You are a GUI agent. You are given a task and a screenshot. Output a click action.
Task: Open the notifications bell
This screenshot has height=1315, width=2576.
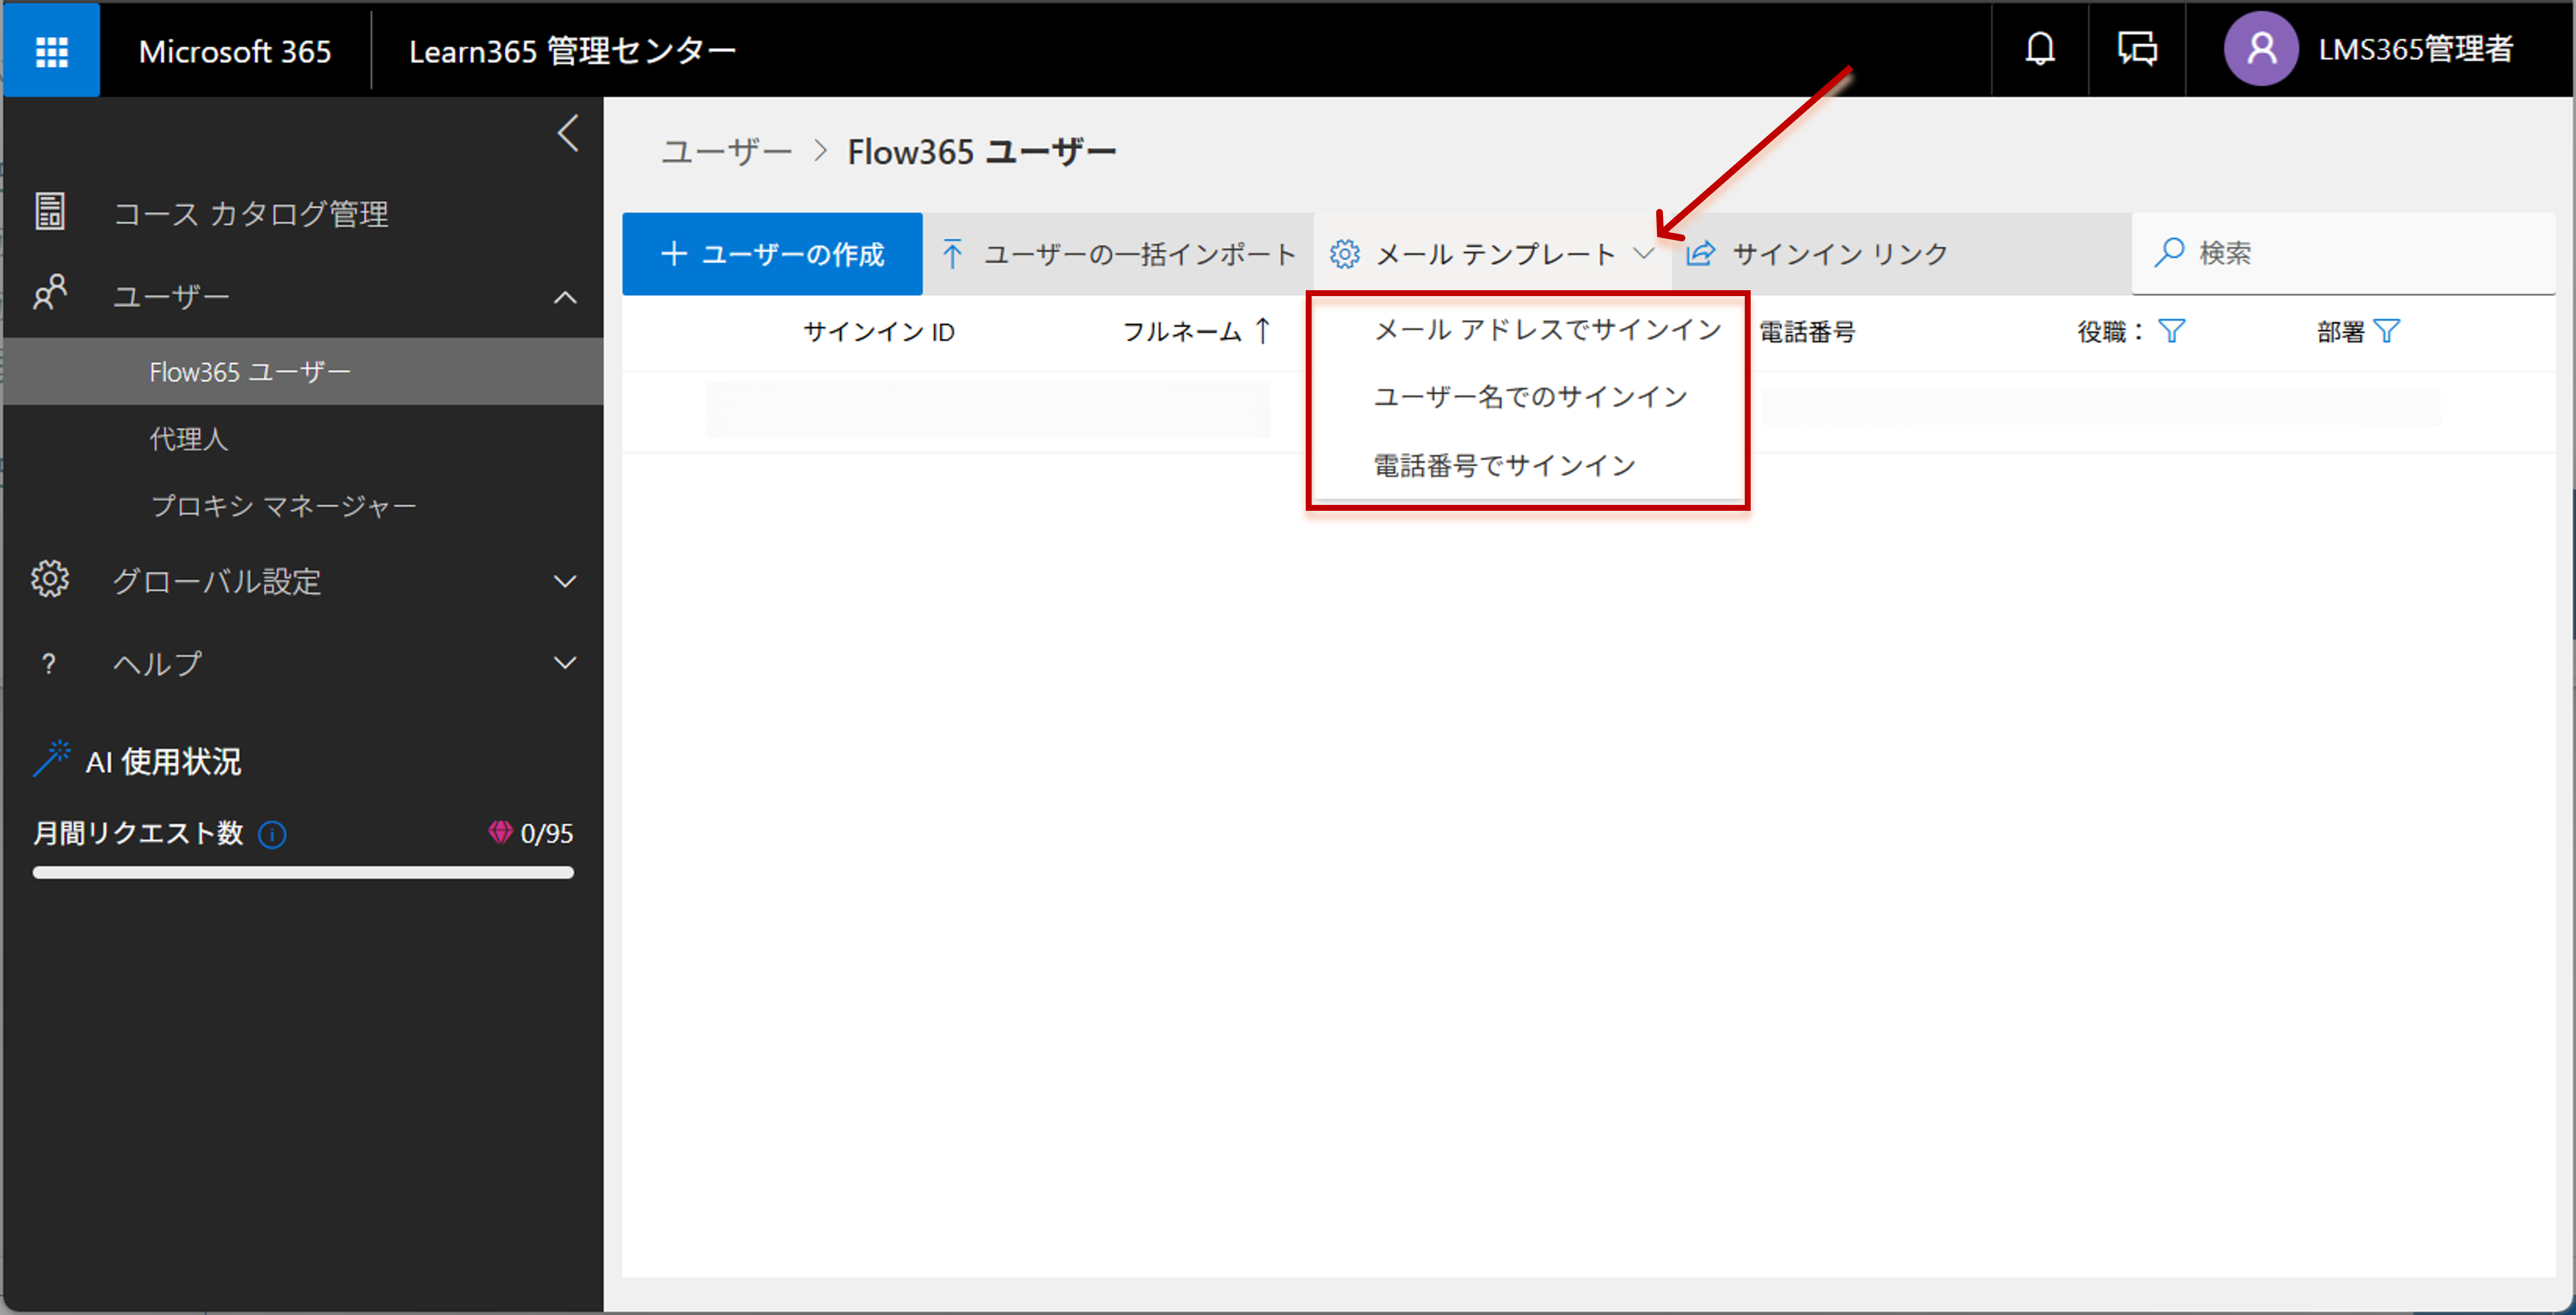tap(2040, 48)
